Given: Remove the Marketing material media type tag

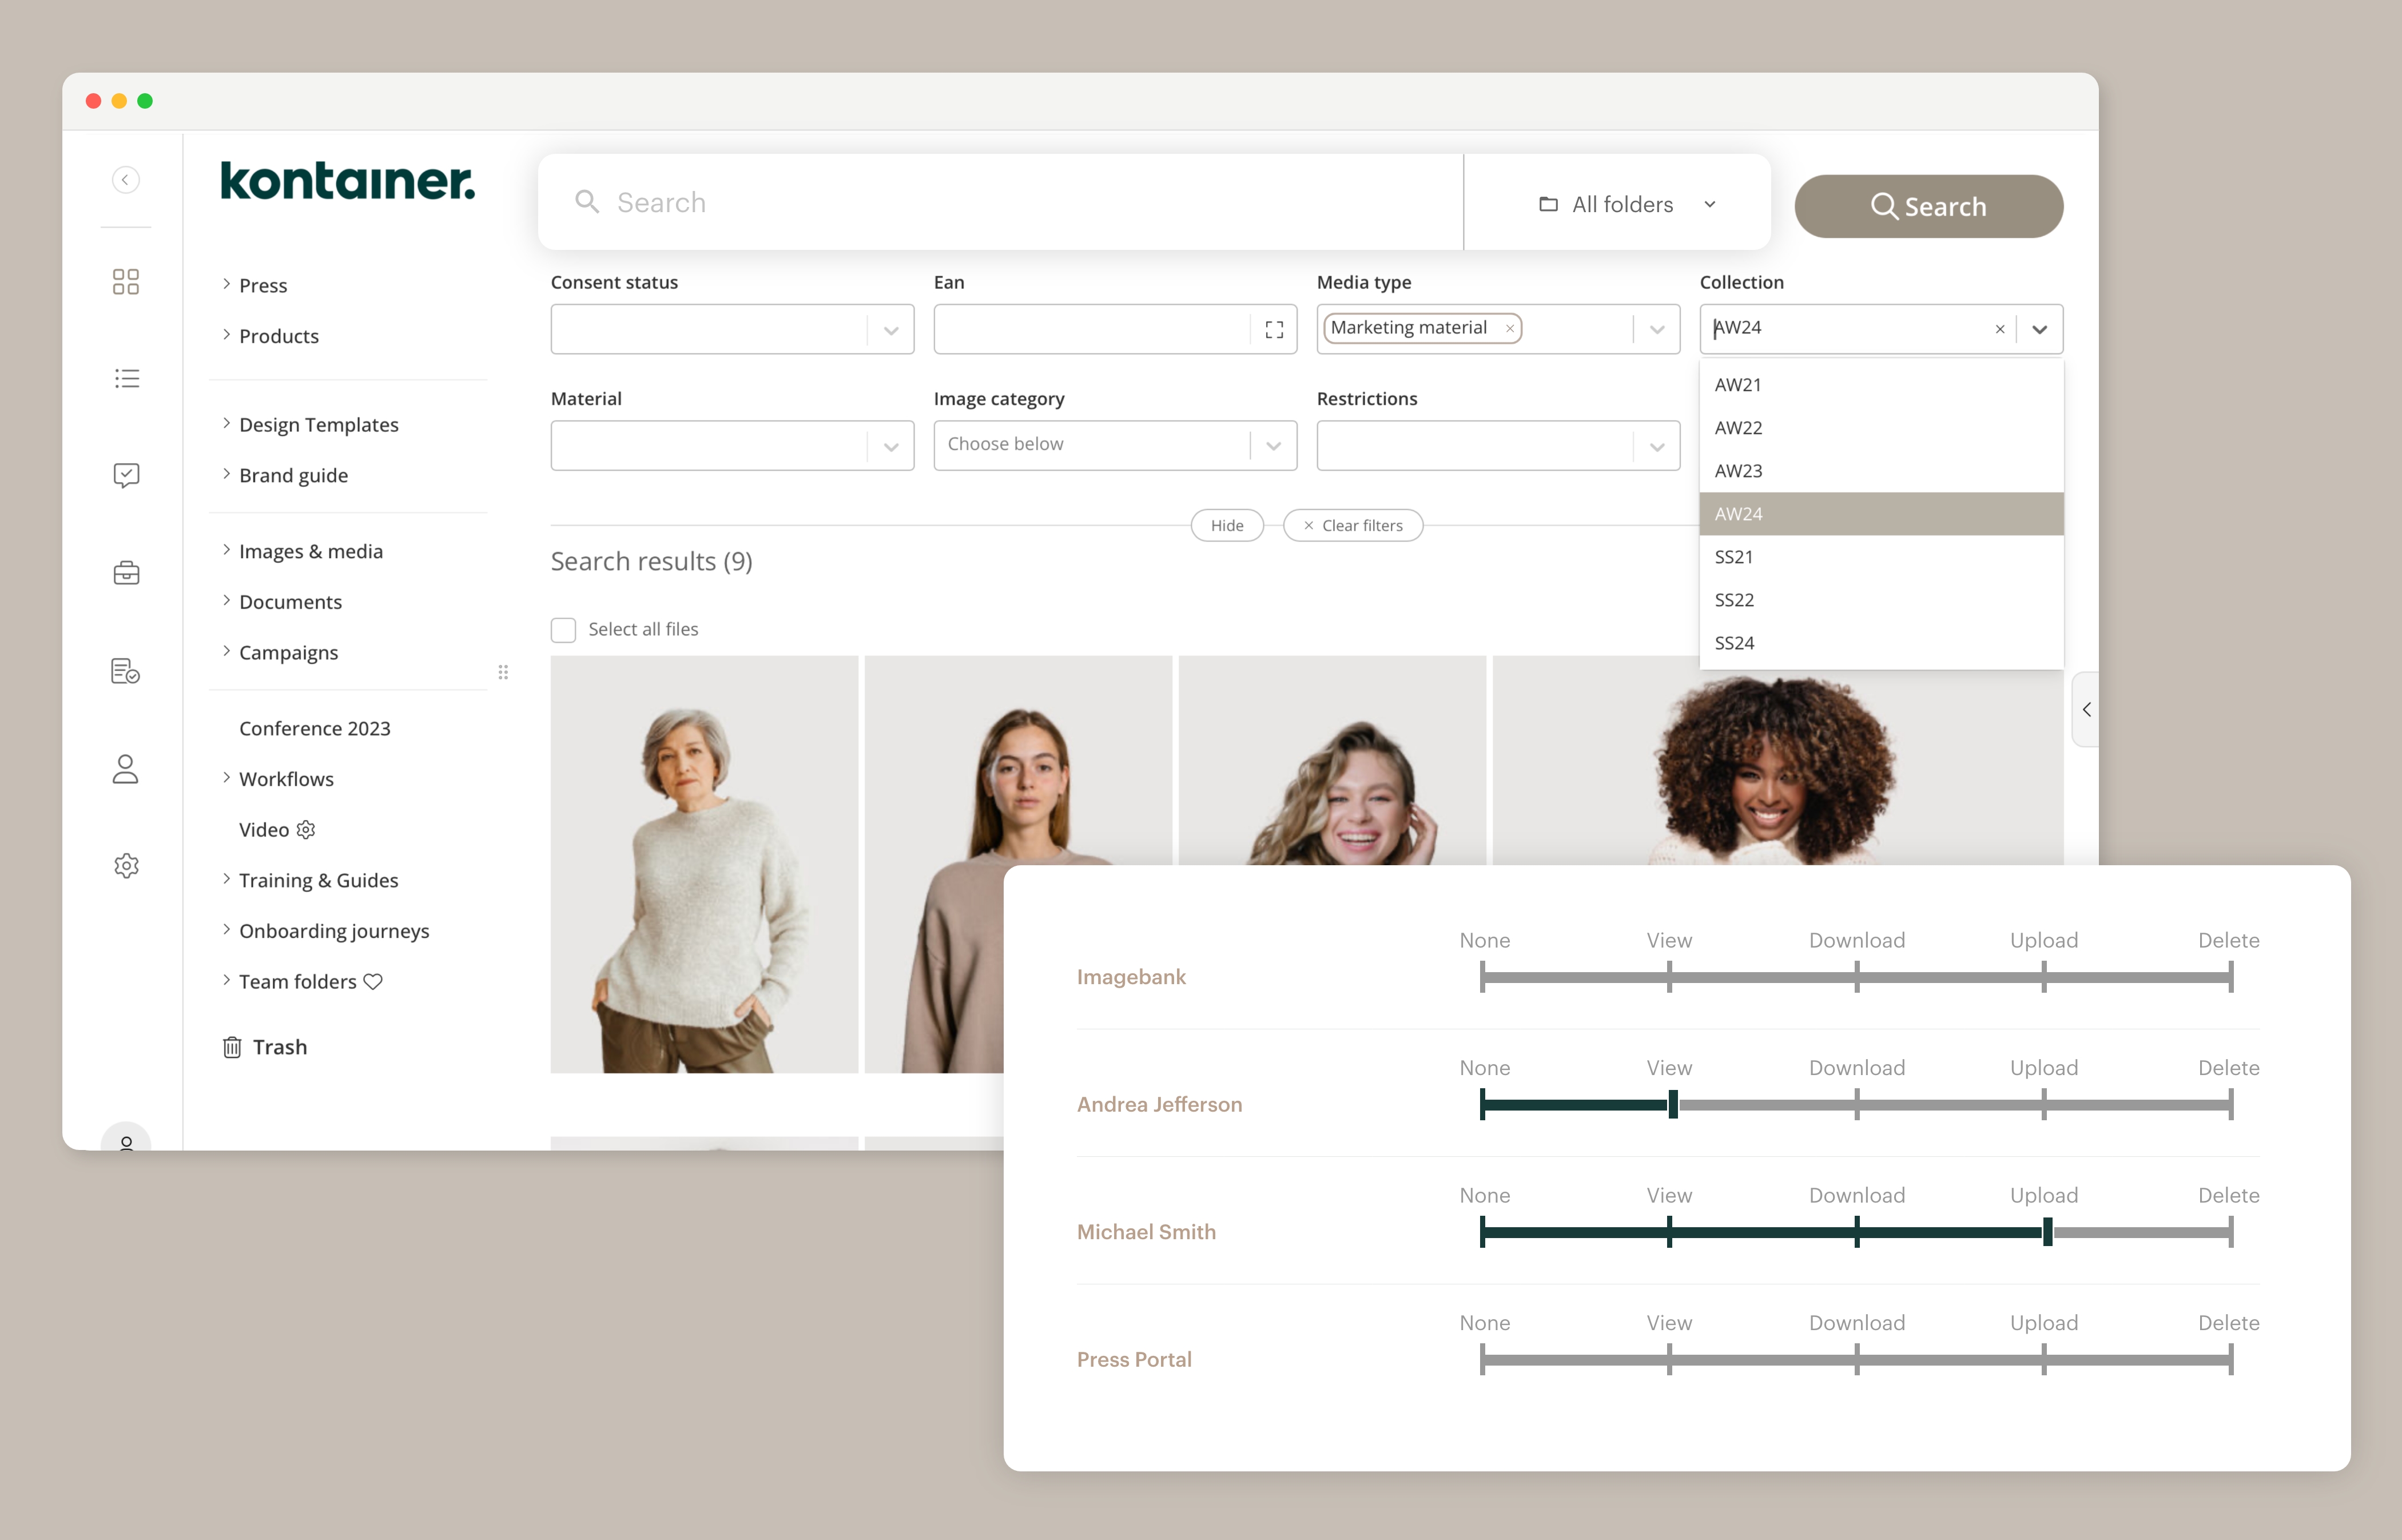Looking at the screenshot, I should pos(1509,328).
